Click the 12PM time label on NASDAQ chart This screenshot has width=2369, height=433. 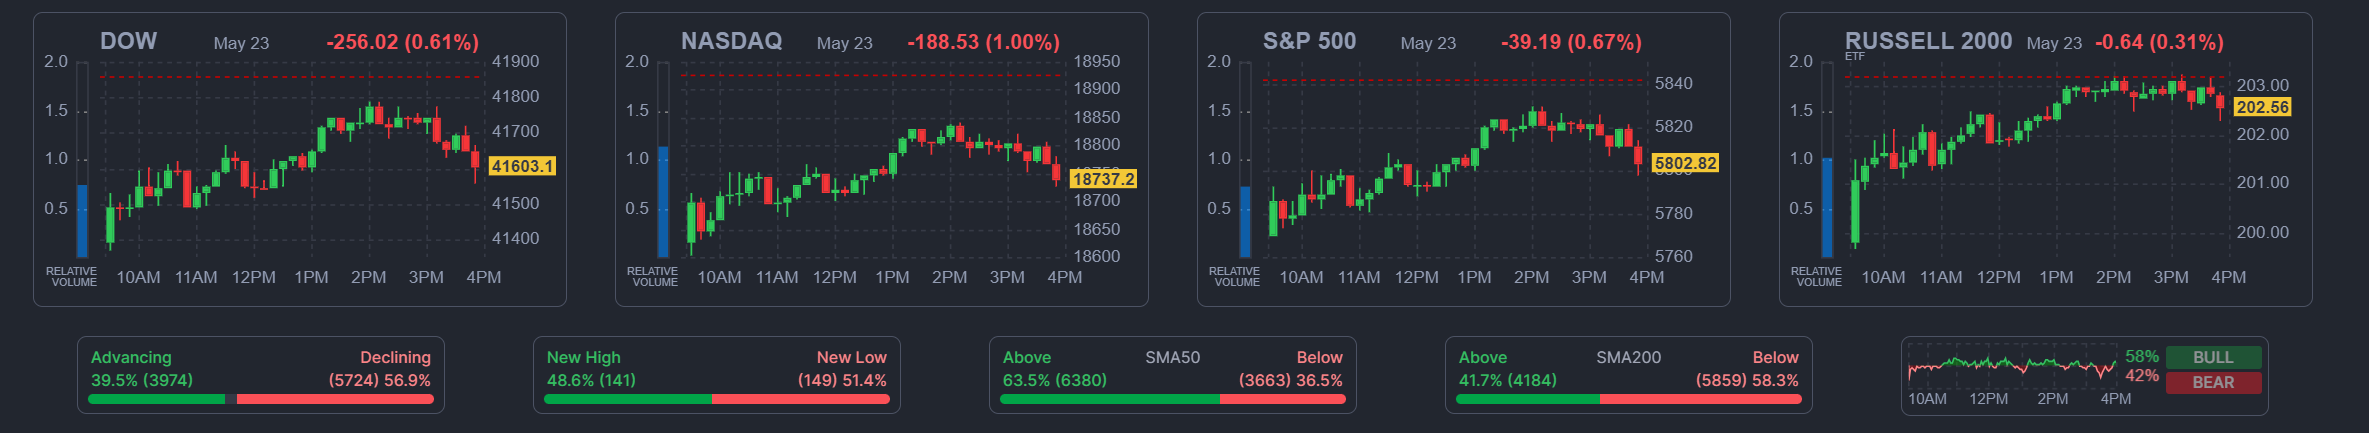834,277
